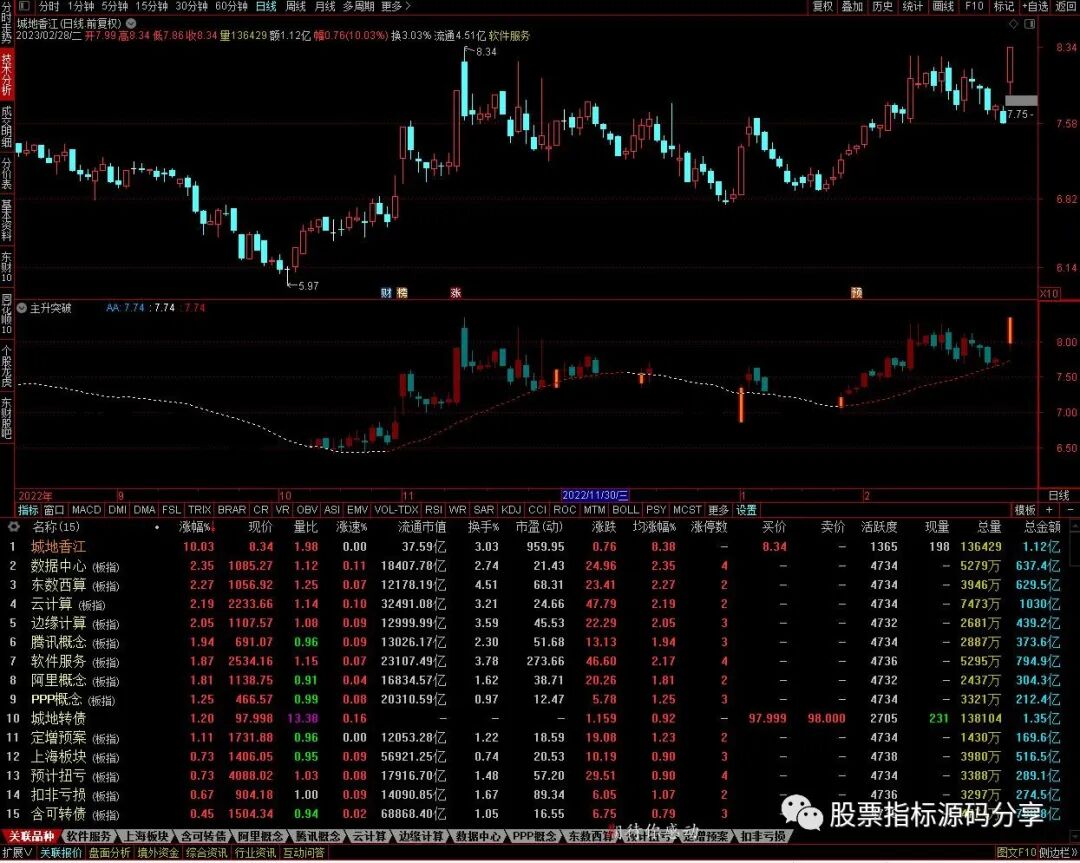
Task: Click the 模板 template button
Action: point(1025,510)
